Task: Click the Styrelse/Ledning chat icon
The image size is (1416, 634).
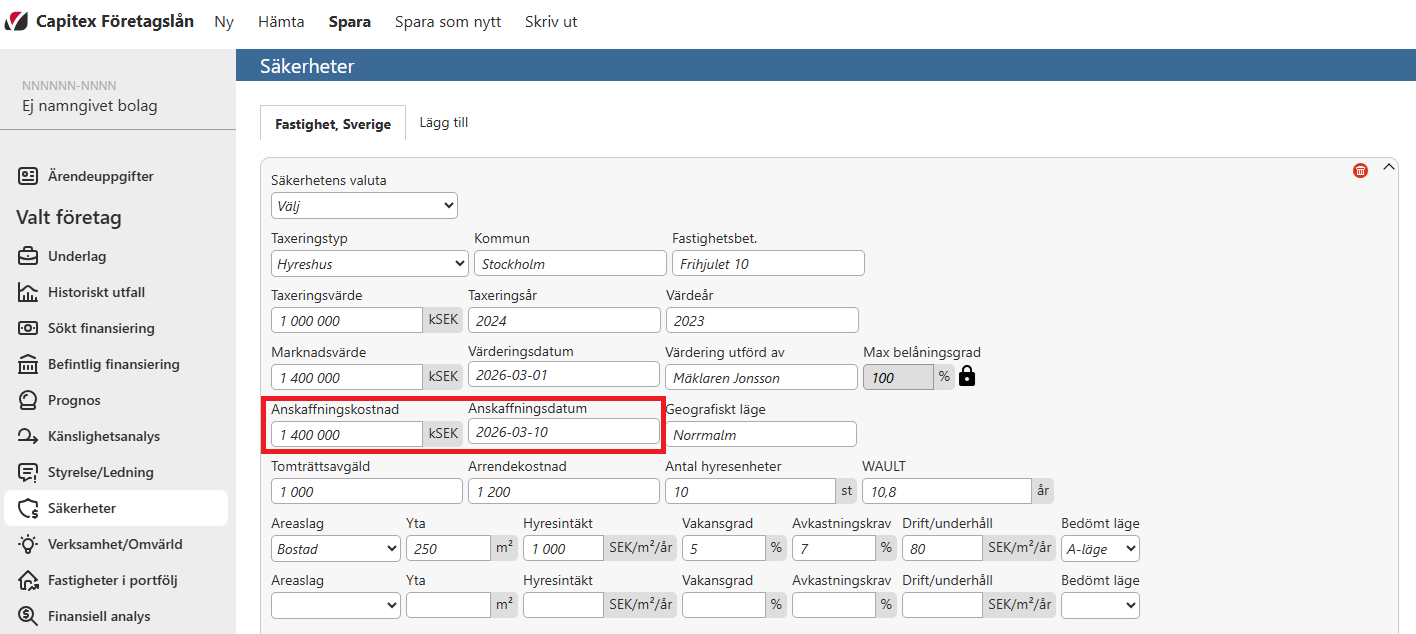Action: click(x=29, y=472)
